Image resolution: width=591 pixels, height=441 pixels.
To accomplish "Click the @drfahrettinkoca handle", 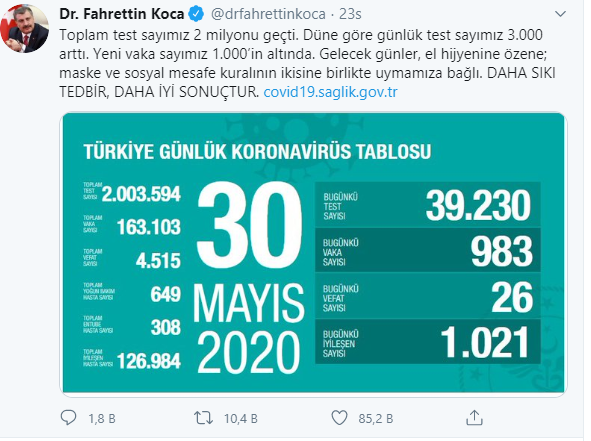I will (x=268, y=14).
